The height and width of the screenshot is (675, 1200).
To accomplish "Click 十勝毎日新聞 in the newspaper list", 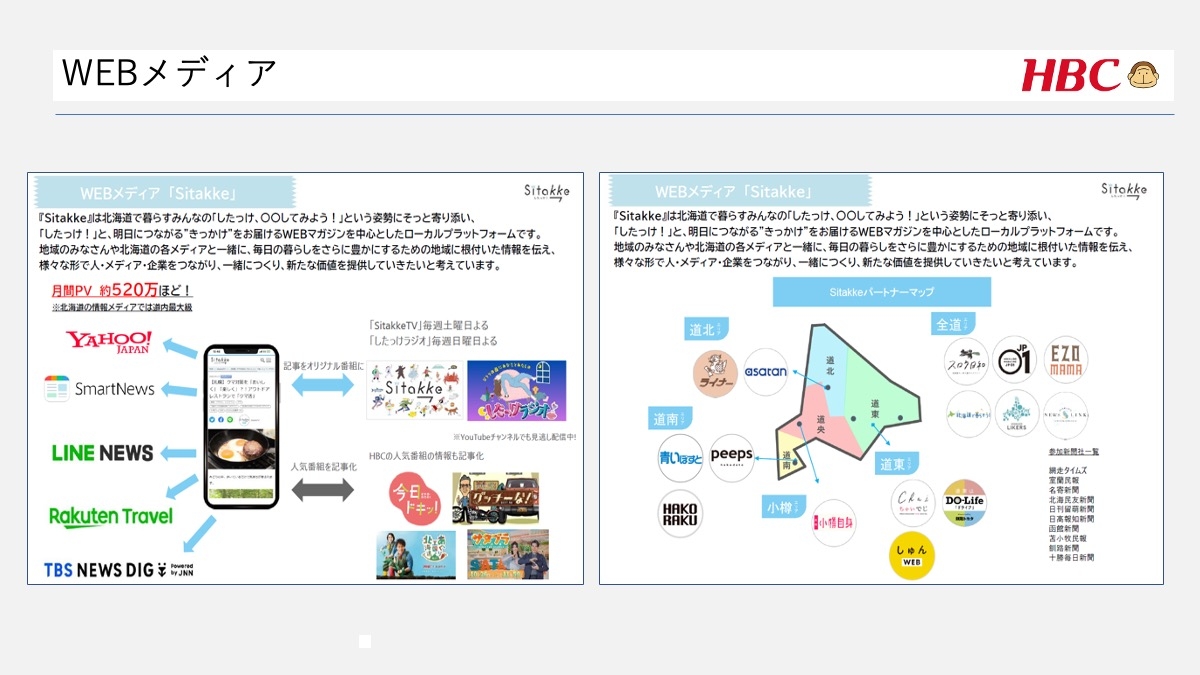I will click(x=1072, y=558).
